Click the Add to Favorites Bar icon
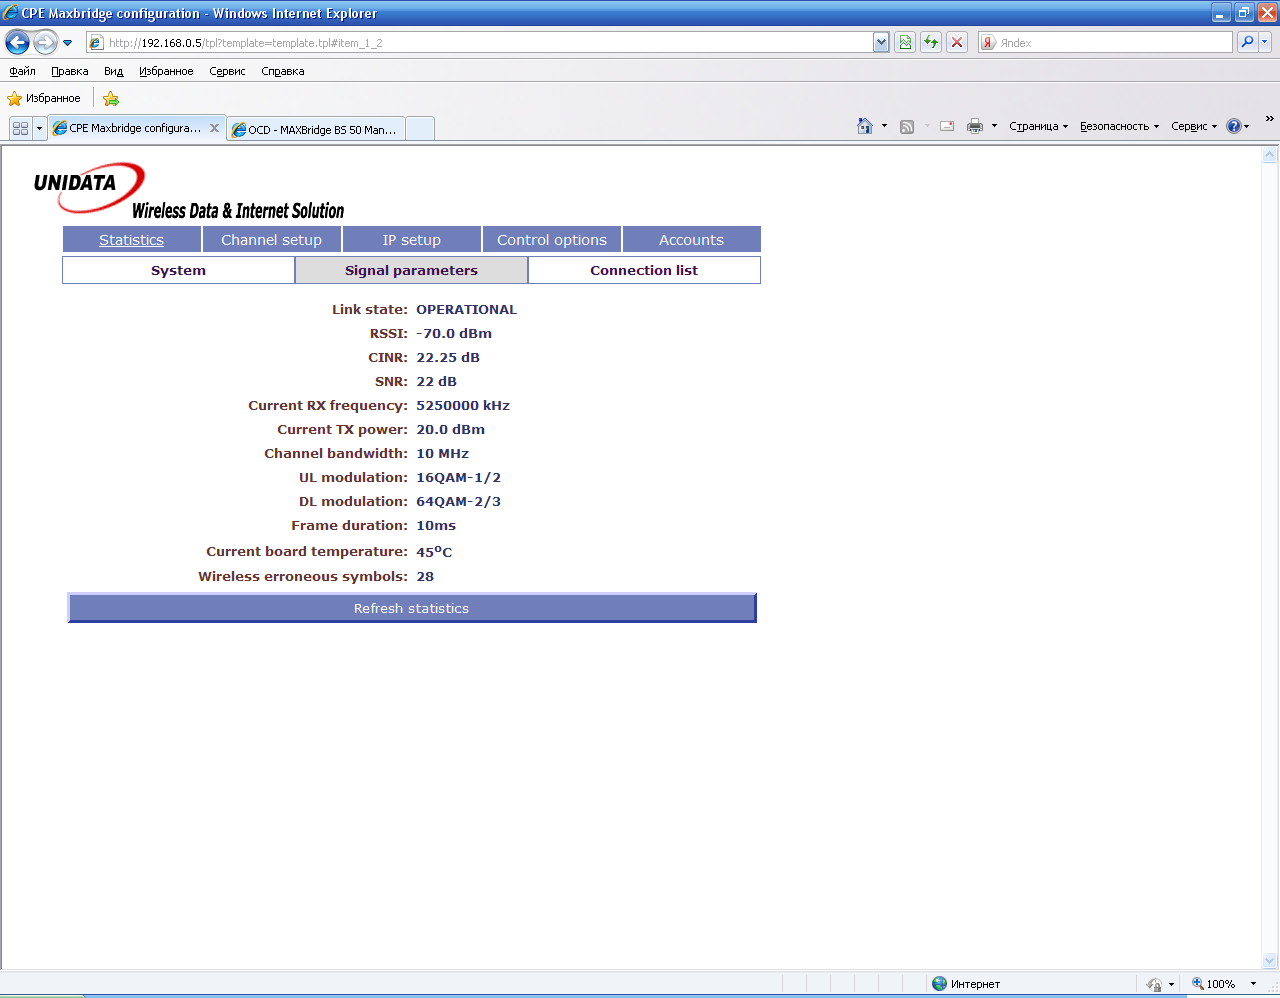The image size is (1280, 998). pos(111,98)
